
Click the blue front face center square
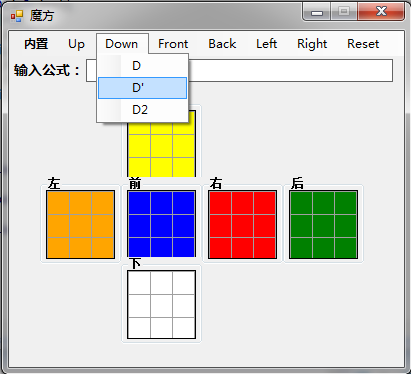click(161, 226)
